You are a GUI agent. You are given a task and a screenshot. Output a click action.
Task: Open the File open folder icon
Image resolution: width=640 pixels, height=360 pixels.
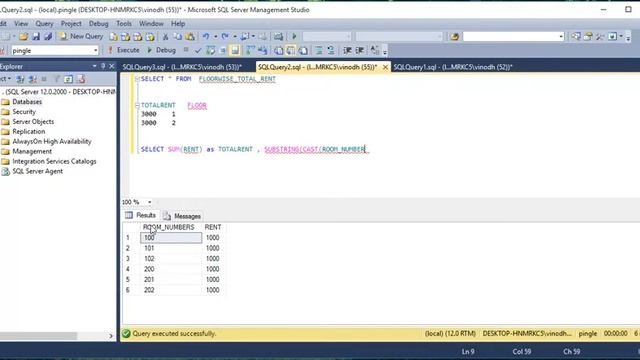24,37
